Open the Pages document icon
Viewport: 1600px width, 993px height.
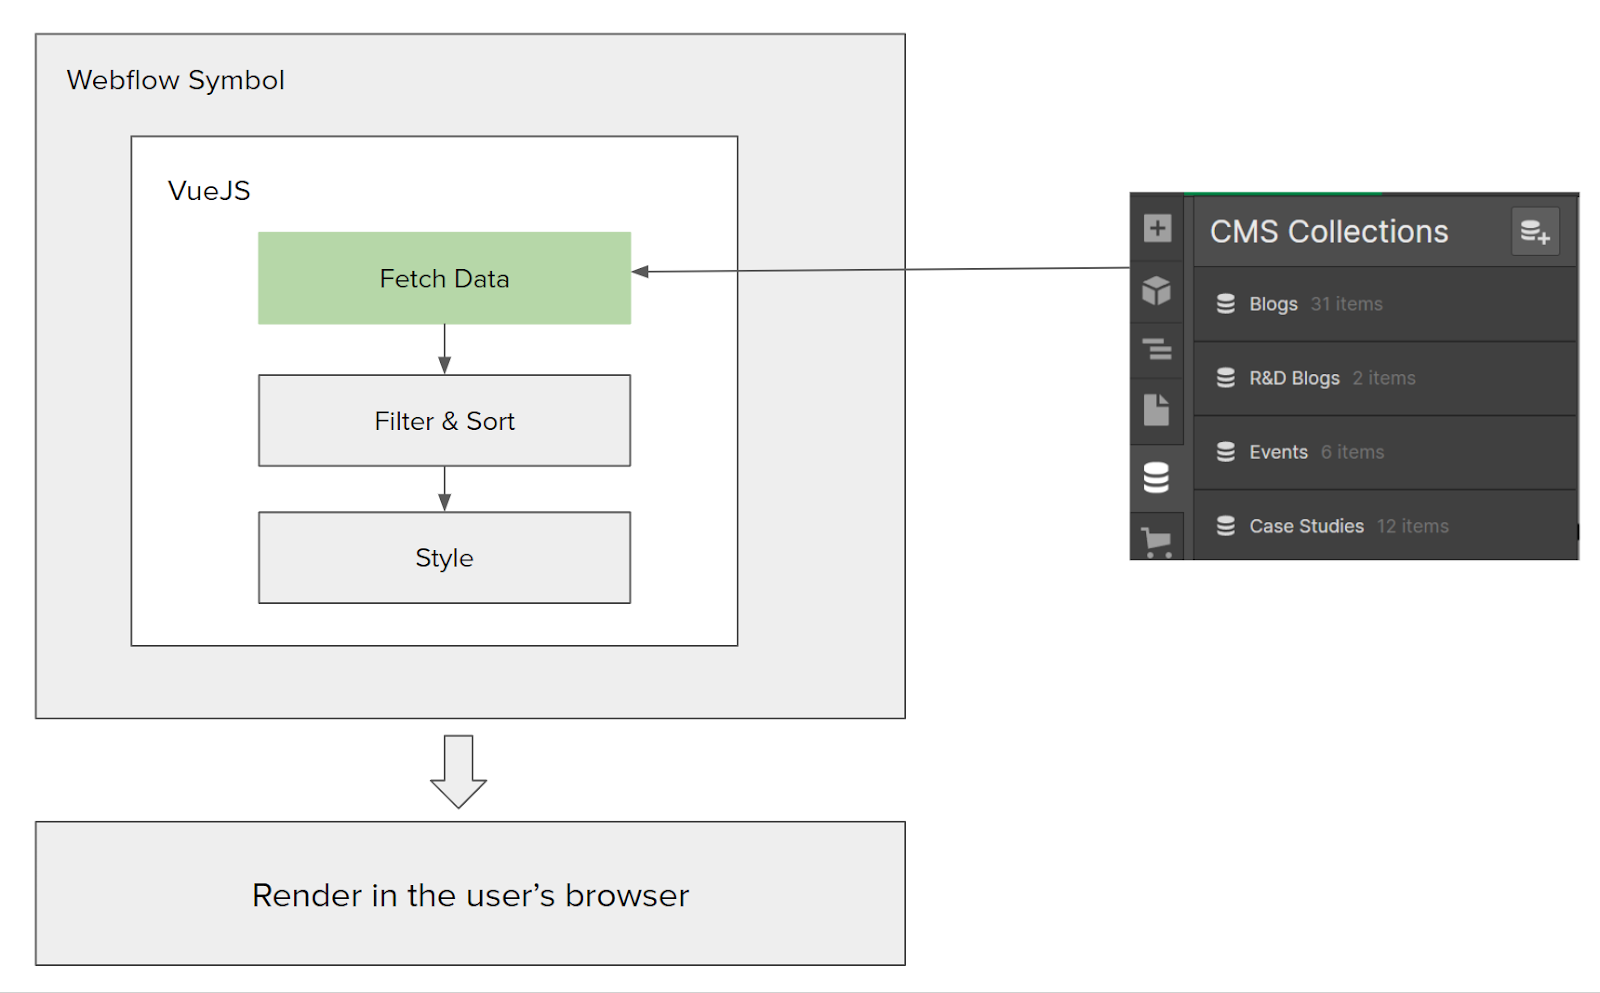pyautogui.click(x=1157, y=409)
